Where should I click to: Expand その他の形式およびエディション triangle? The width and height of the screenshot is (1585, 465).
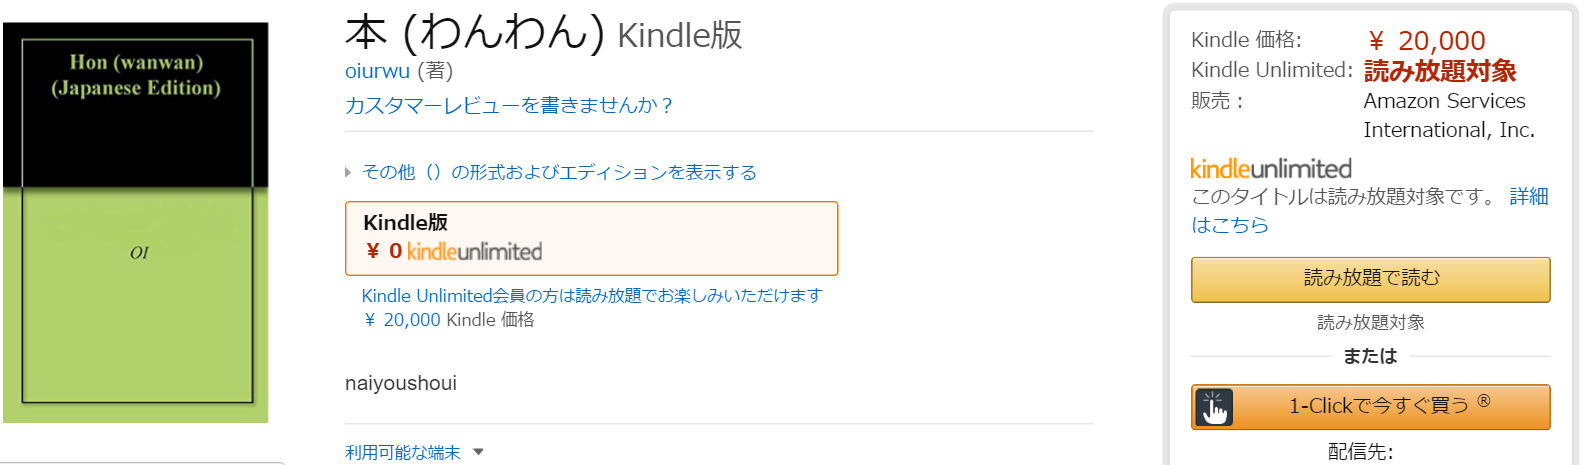(348, 172)
